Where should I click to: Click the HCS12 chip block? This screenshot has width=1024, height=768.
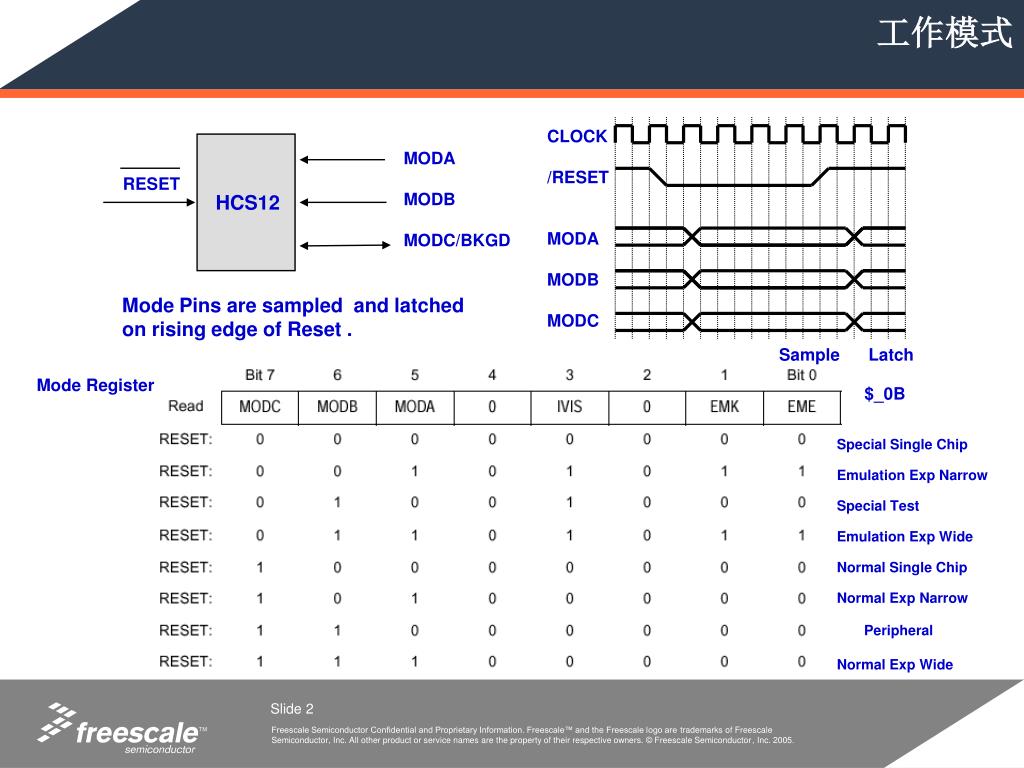pyautogui.click(x=246, y=202)
